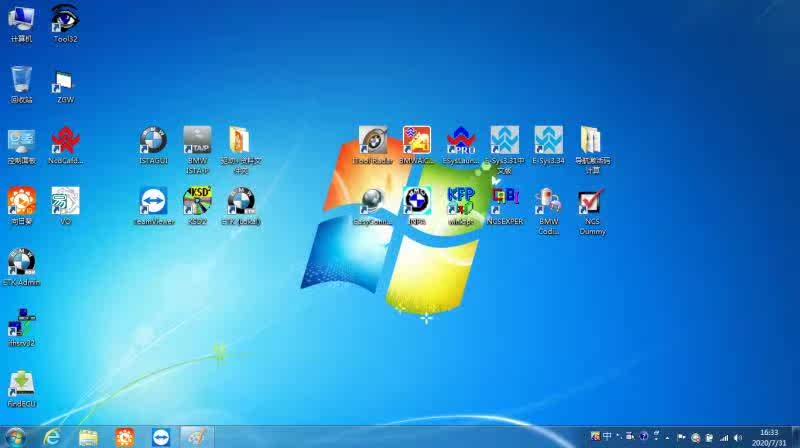Open the clock showing 16:33
The image size is (800, 448).
[769, 438]
